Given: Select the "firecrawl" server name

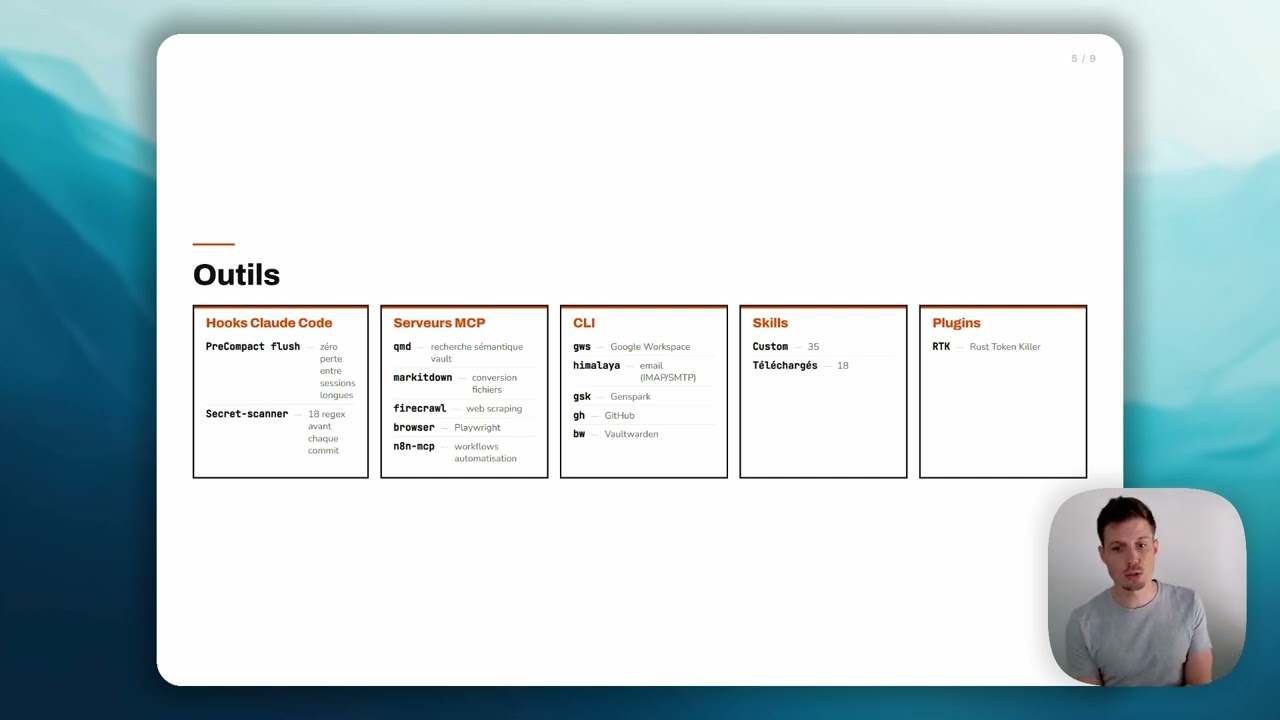Looking at the screenshot, I should [420, 409].
